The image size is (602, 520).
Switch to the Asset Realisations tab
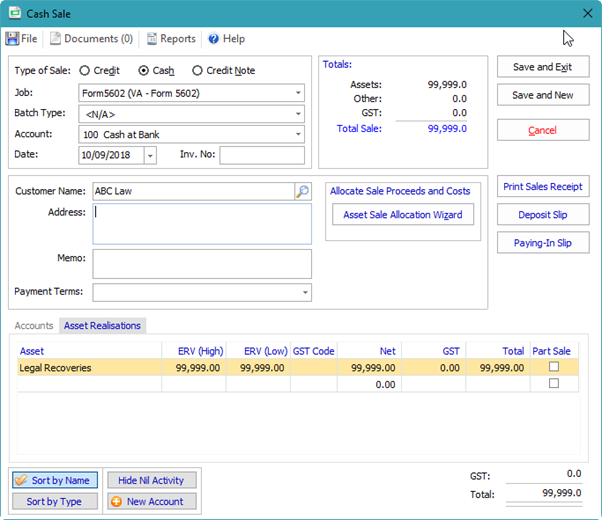(x=103, y=326)
